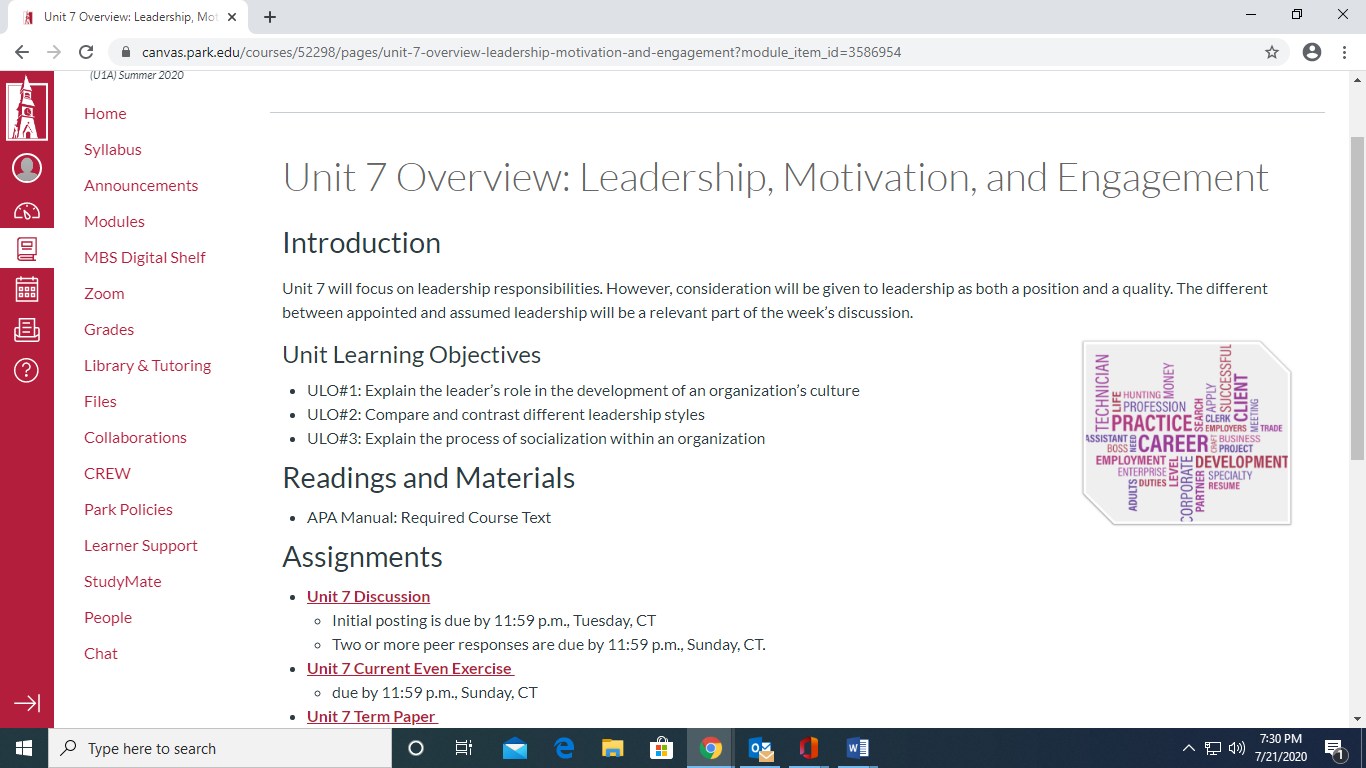
Task: Toggle the bookmark star in the address bar
Action: [x=1270, y=52]
